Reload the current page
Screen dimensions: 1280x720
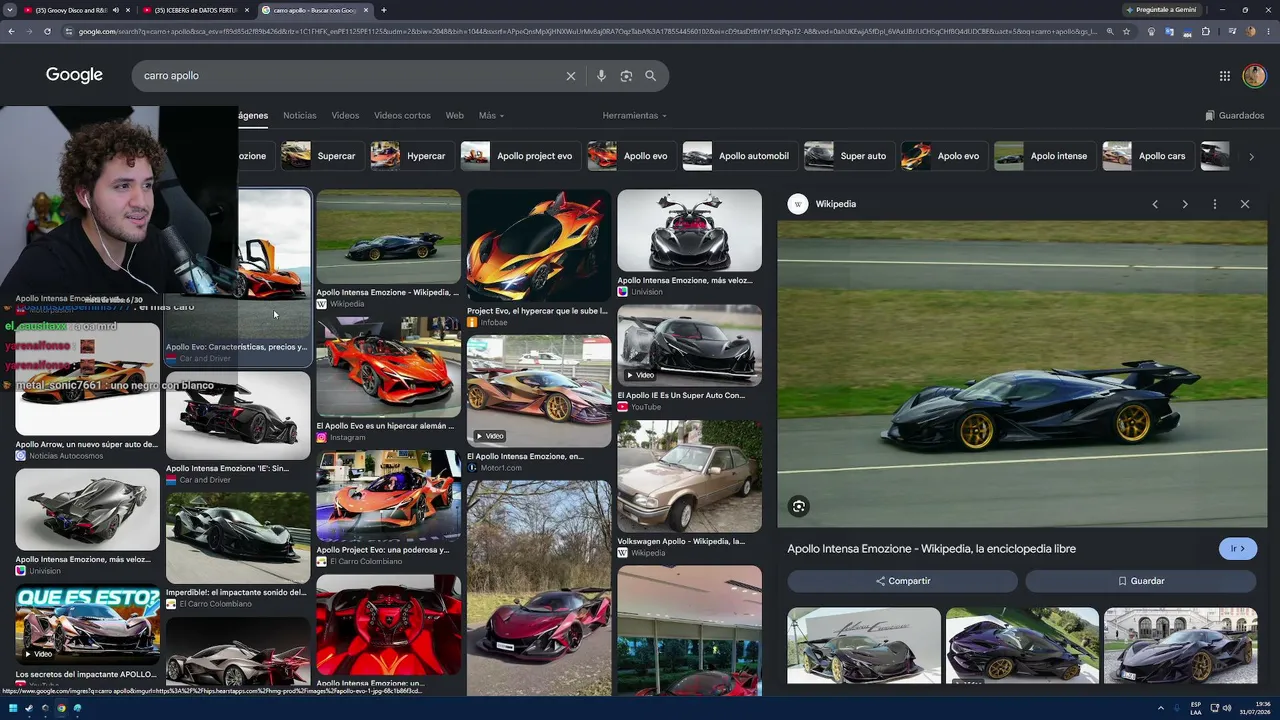tap(47, 31)
